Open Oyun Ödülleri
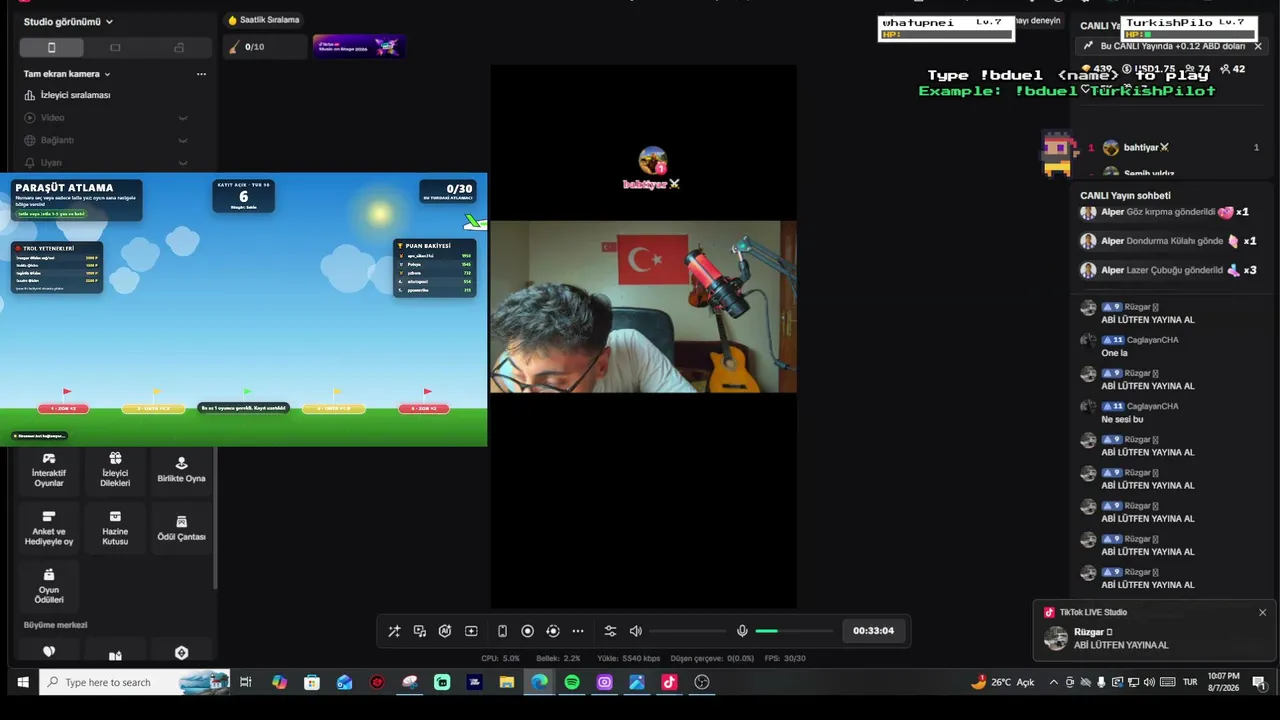Screen dimensions: 1280x720 (x=49, y=587)
